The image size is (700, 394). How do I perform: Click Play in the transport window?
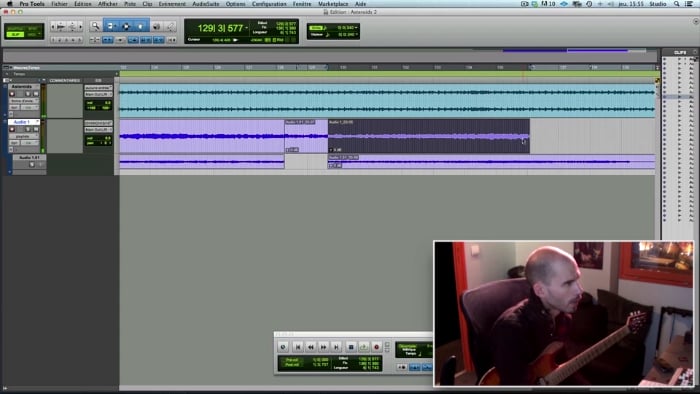click(364, 347)
